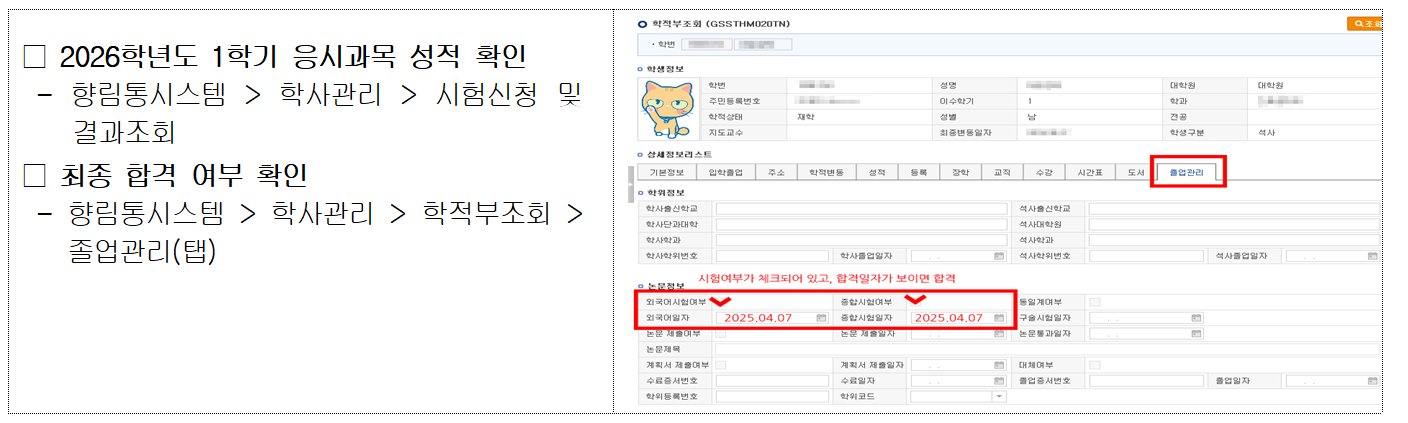The height and width of the screenshot is (423, 1408).
Task: Open calendar picker for 구술시험일자
Action: point(1196,318)
